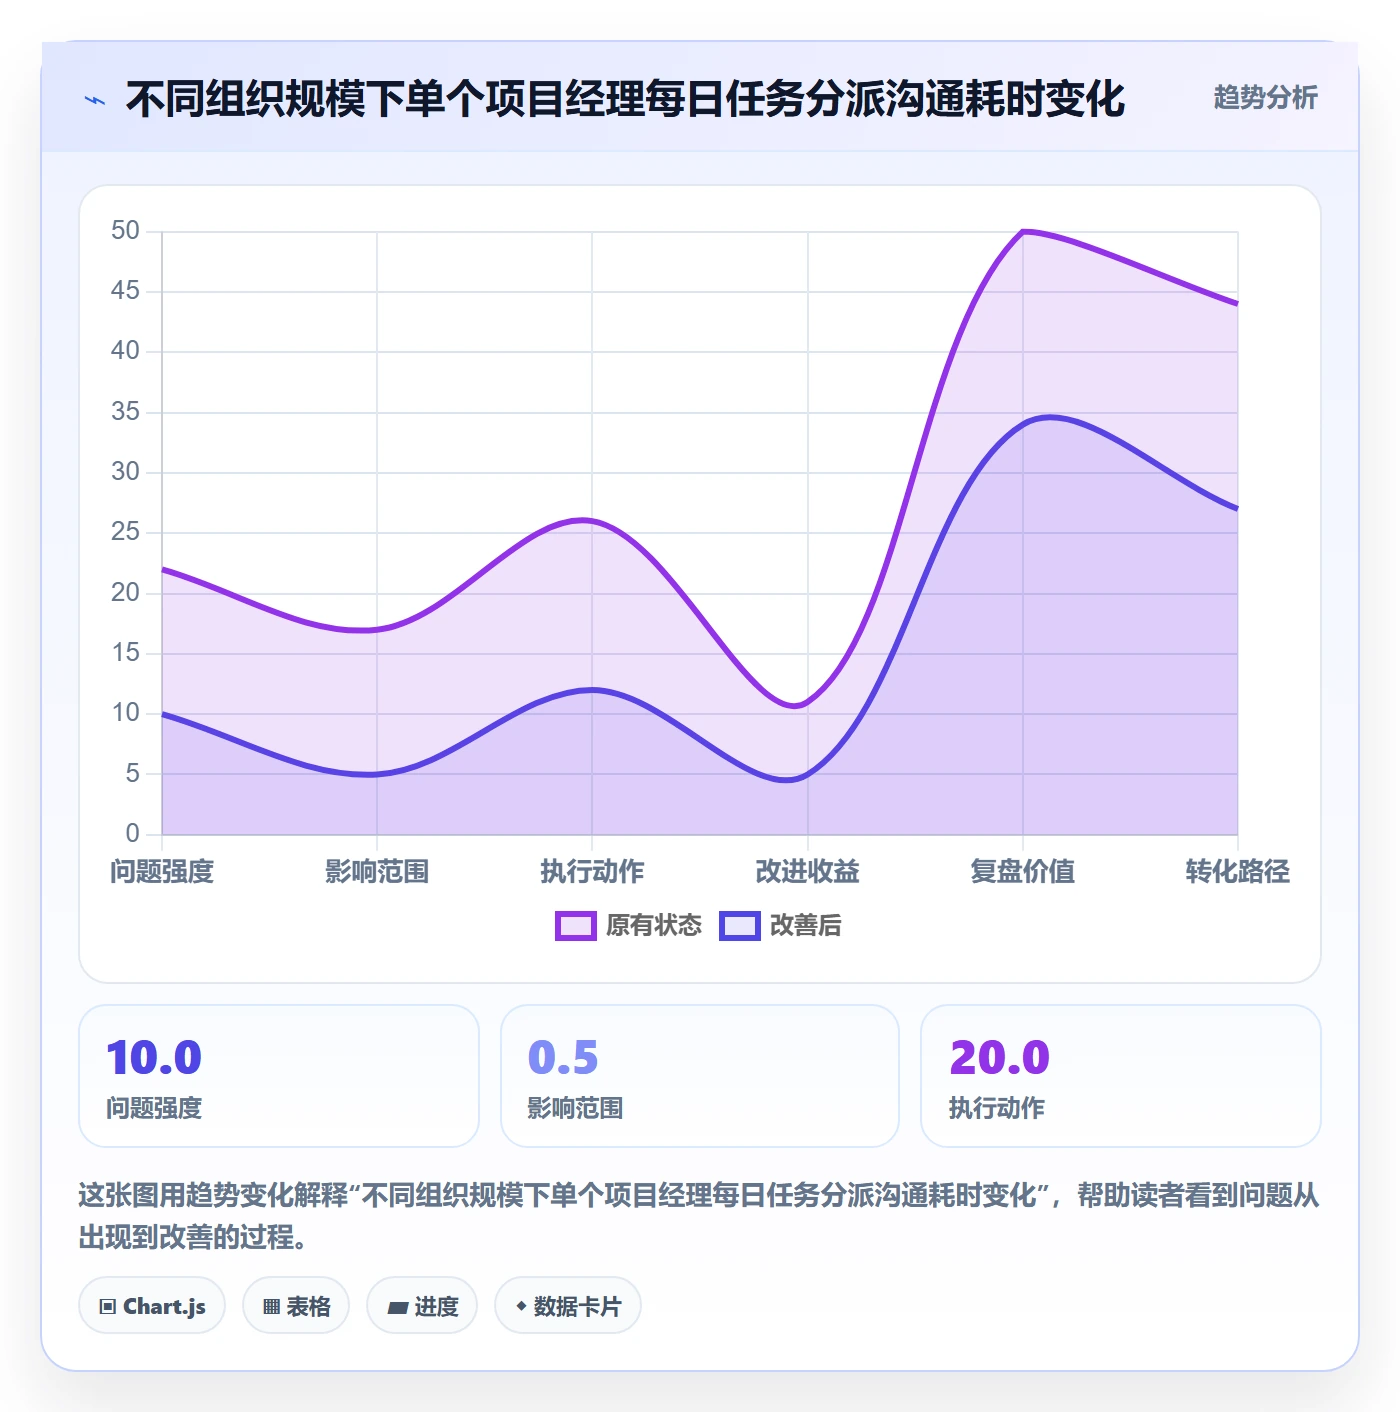Click the 0 y-axis tick label
Viewport: 1400px width, 1412px height.
tap(133, 833)
